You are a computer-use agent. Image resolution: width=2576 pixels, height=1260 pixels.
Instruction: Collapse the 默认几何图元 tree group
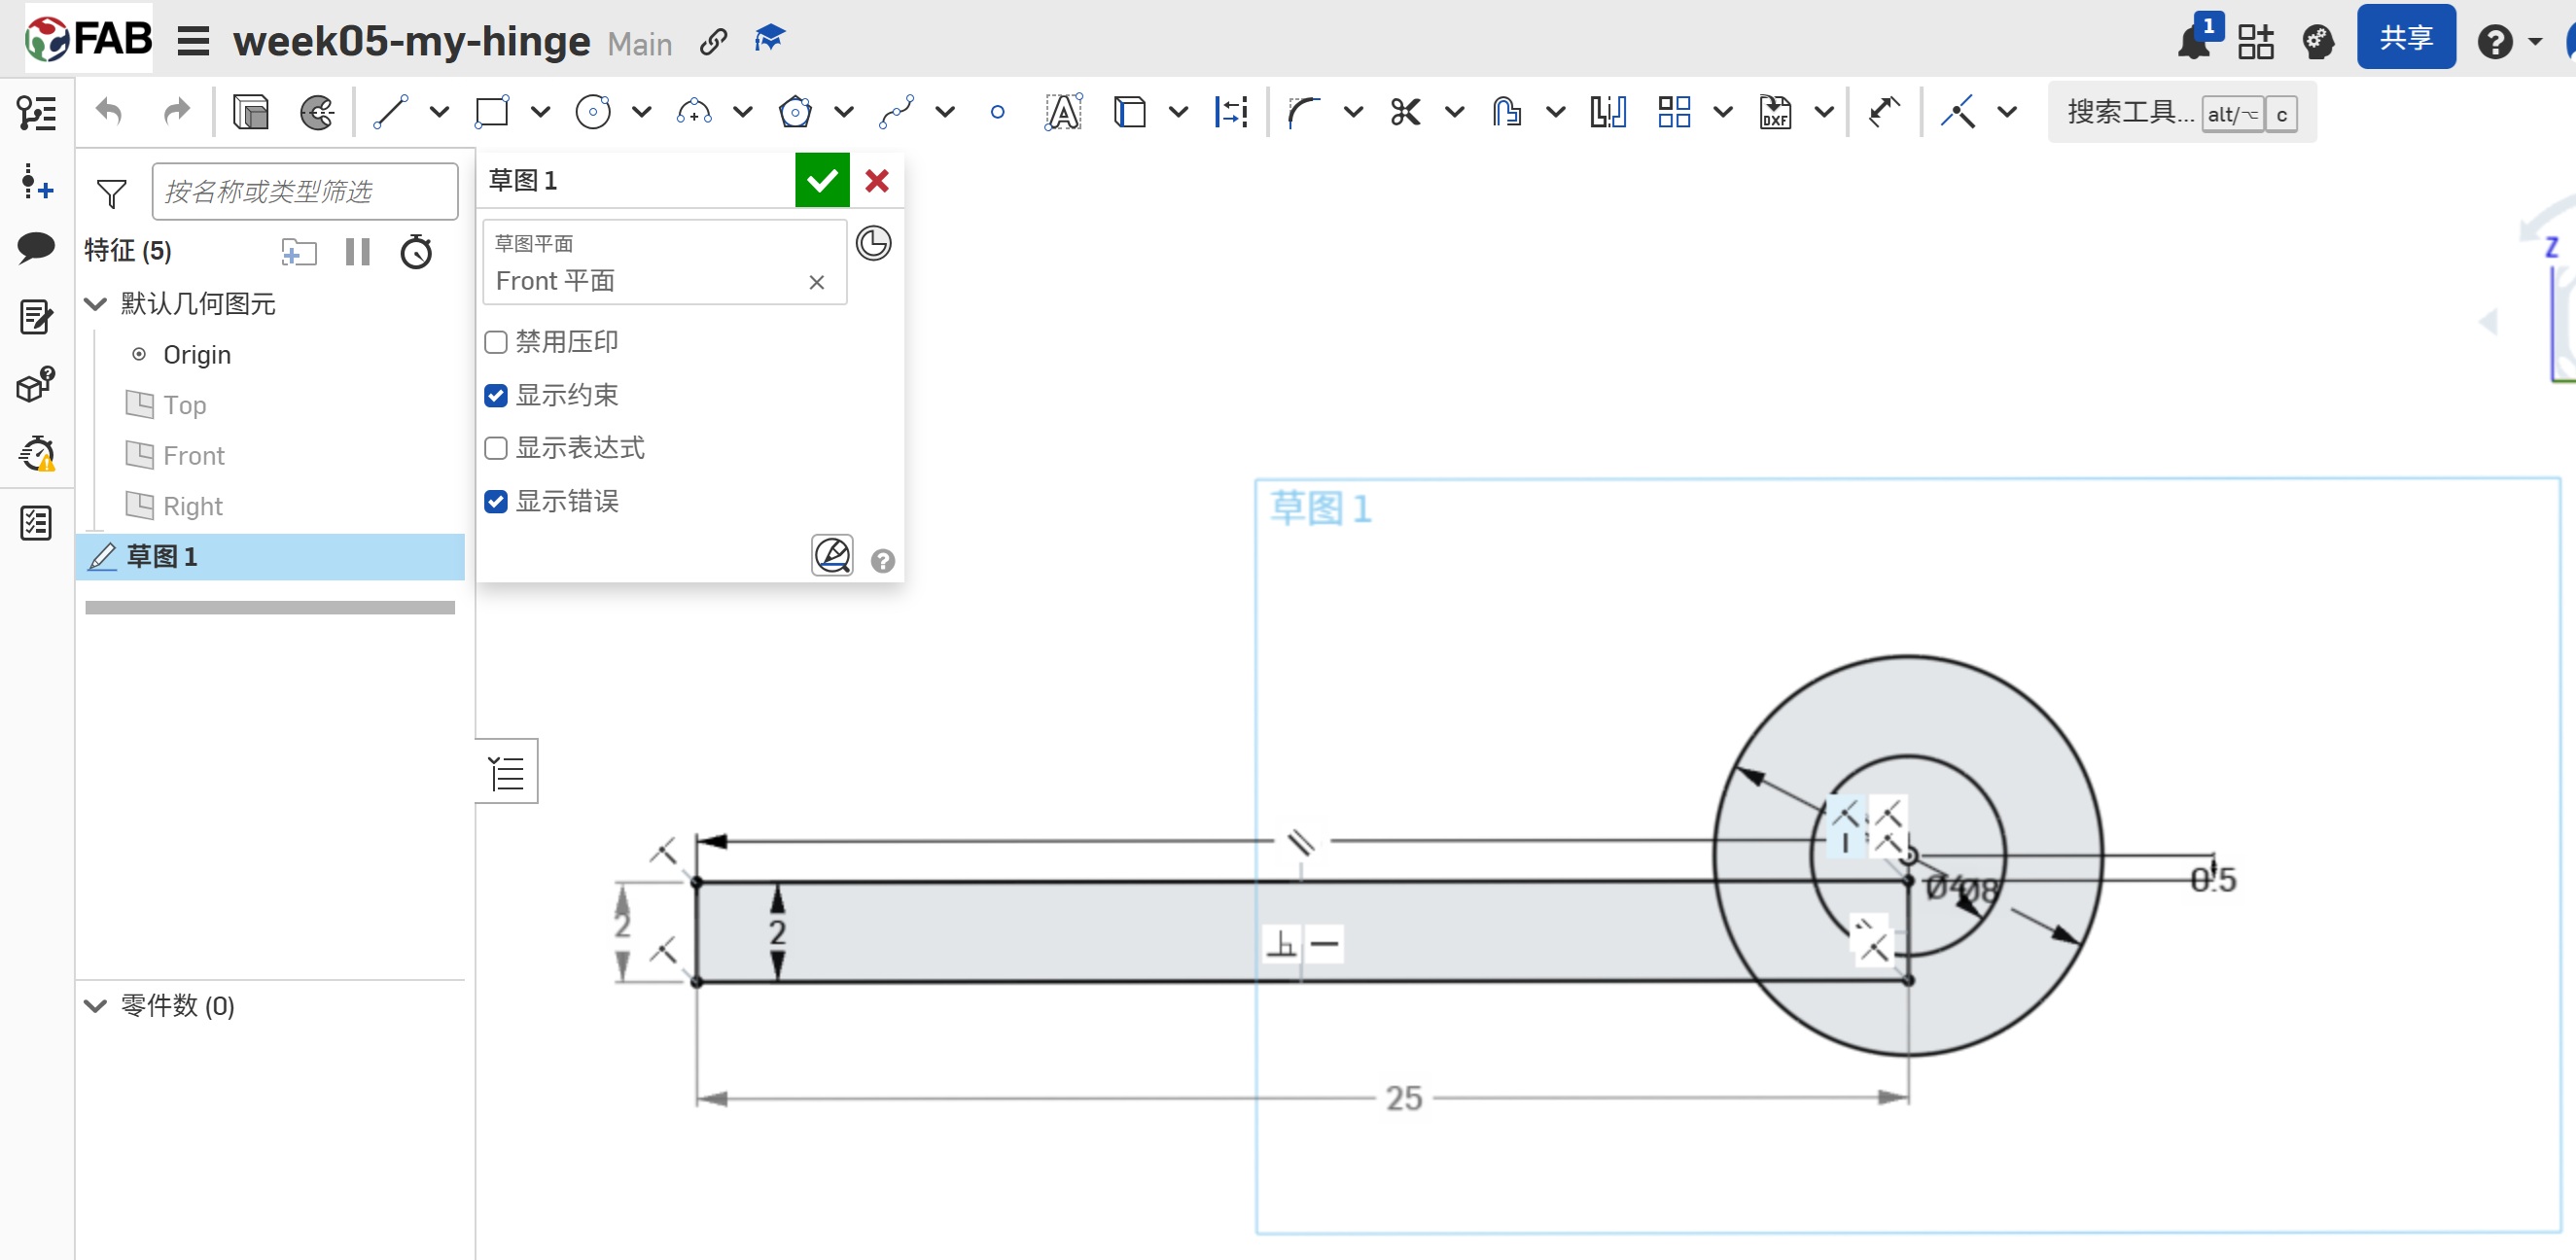click(96, 304)
